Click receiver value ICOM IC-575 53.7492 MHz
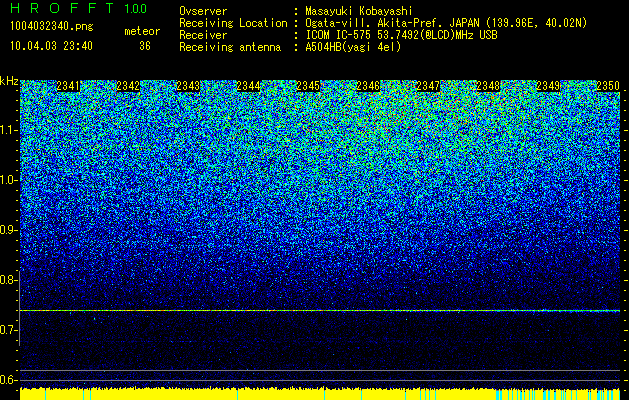Image resolution: width=629 pixels, height=400 pixels. (401, 35)
